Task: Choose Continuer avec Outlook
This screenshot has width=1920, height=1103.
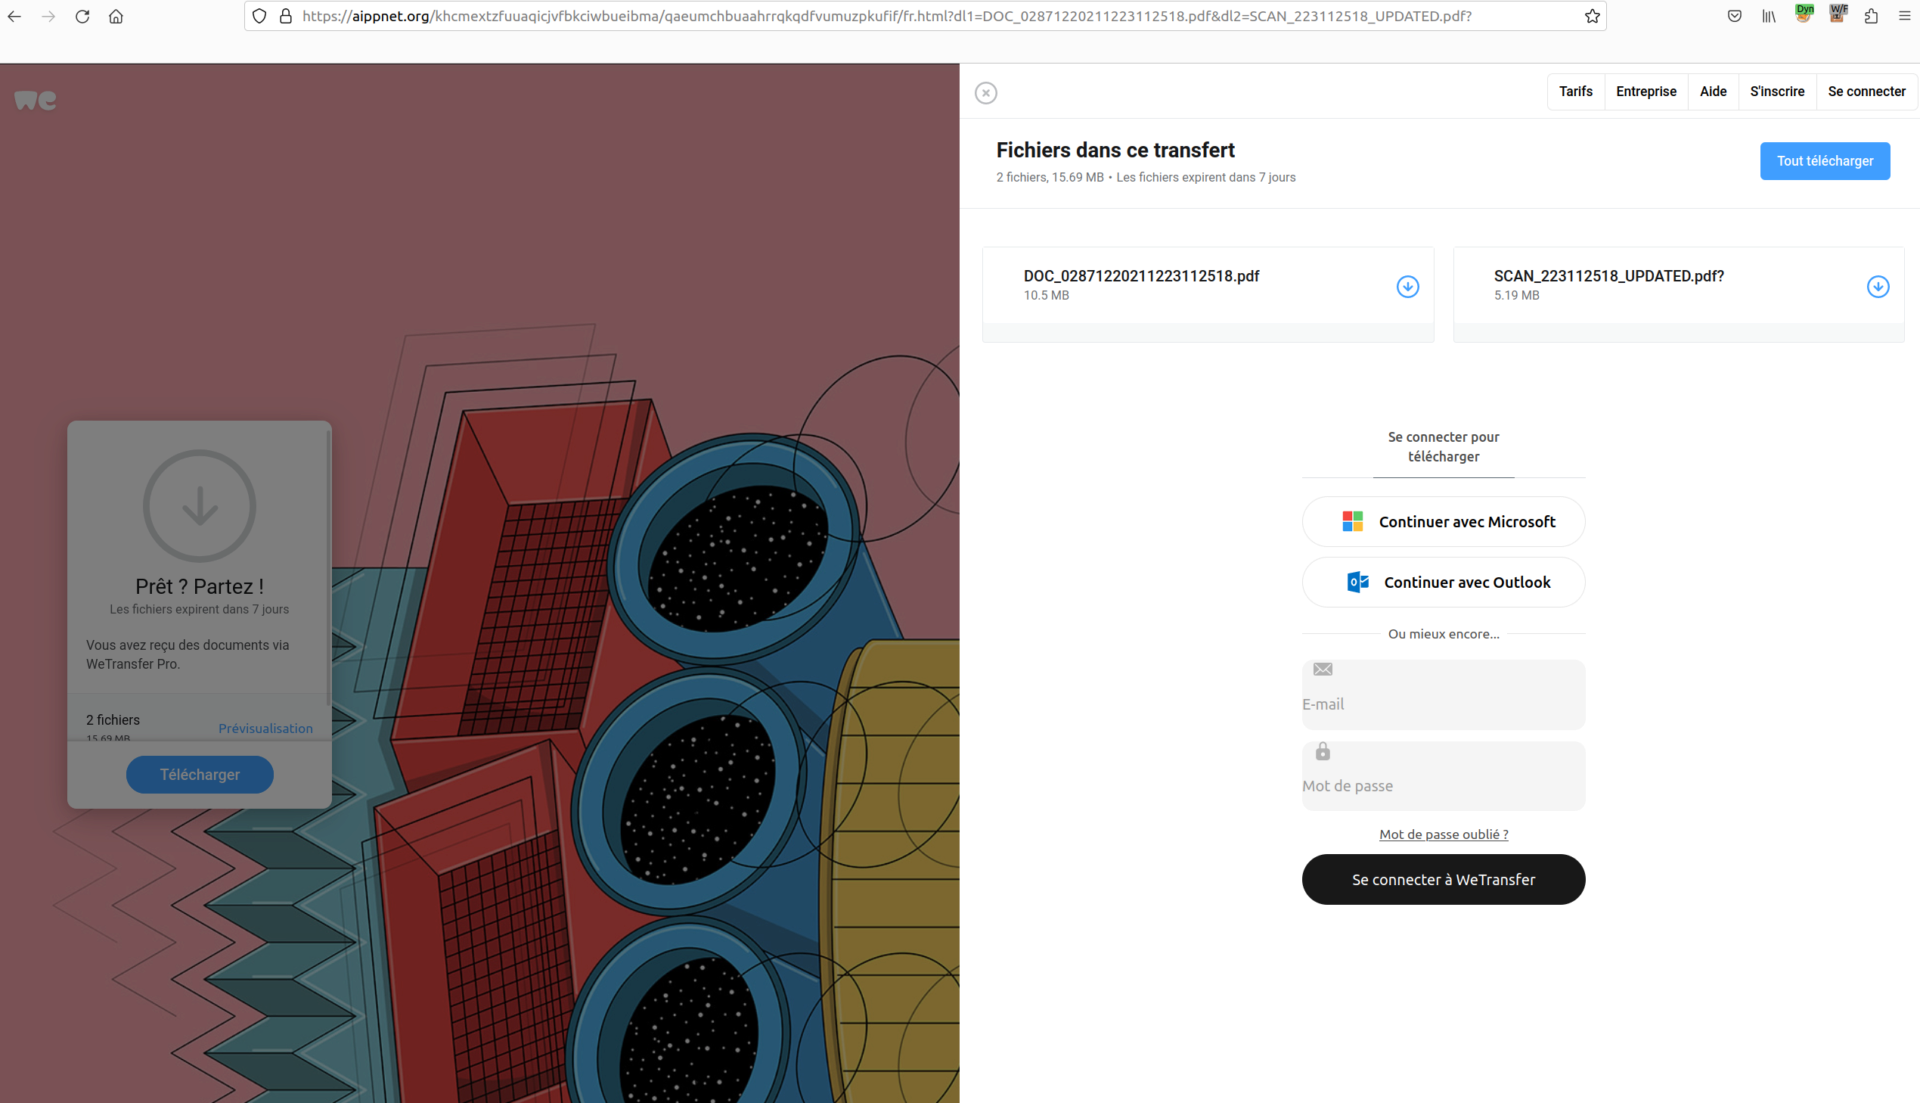Action: point(1443,582)
